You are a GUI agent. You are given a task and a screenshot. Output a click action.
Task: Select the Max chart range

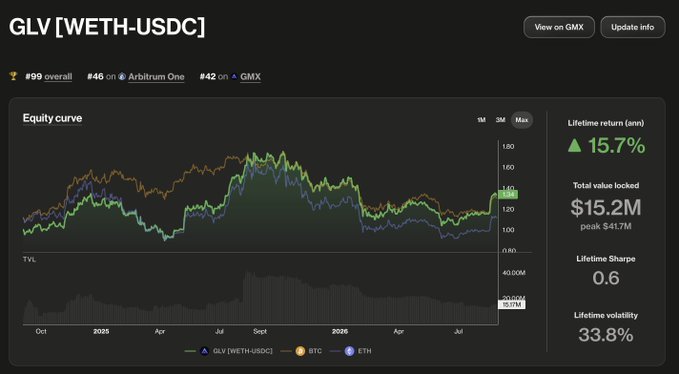(522, 120)
